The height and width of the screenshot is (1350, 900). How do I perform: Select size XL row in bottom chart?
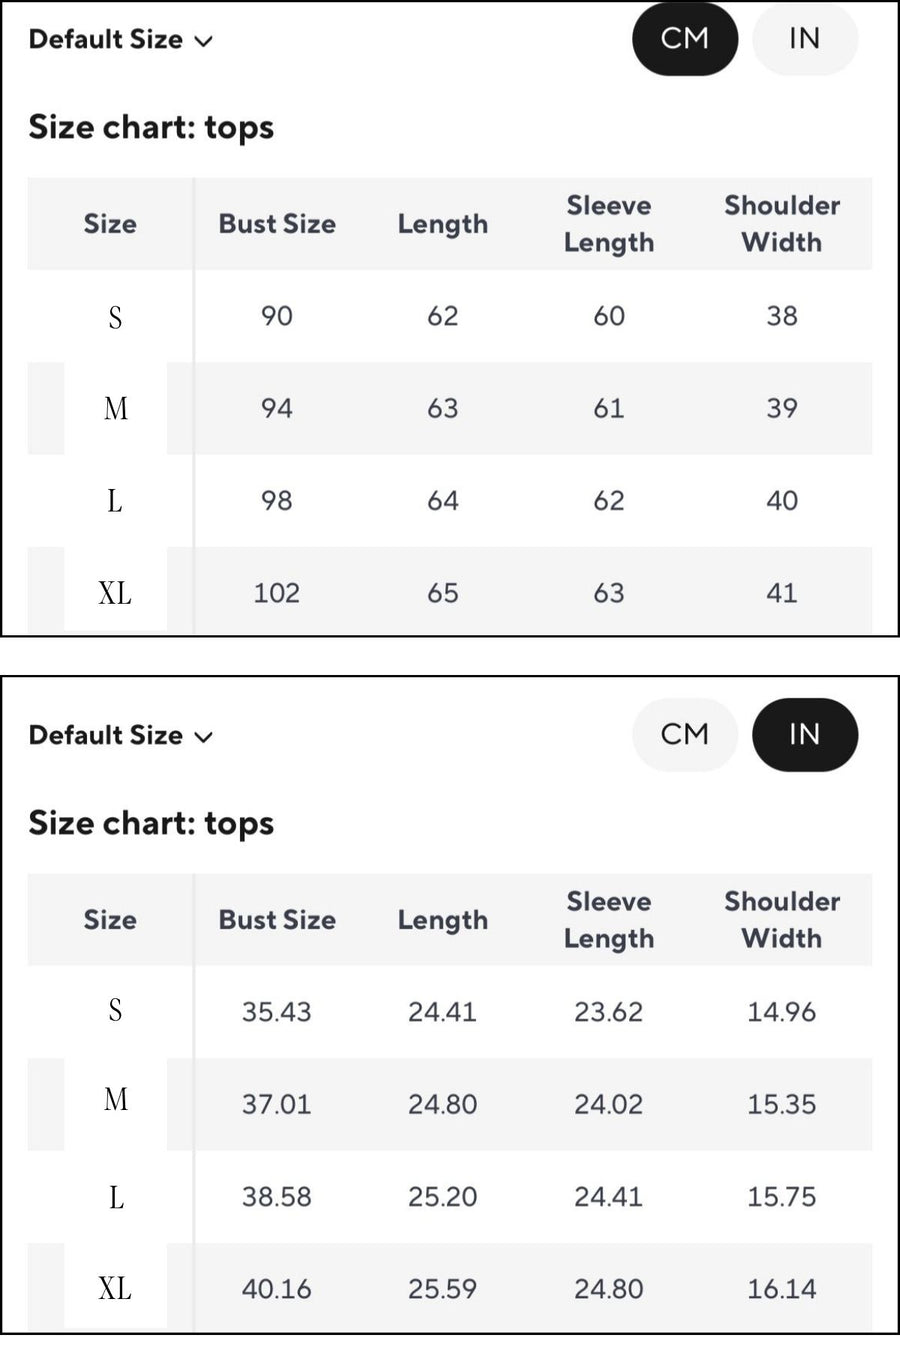click(x=115, y=1289)
